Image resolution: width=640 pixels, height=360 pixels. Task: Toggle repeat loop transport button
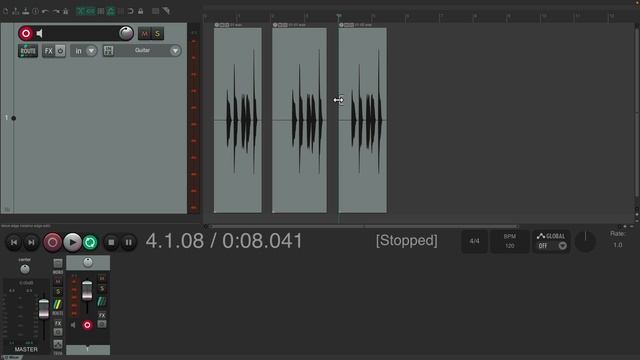(90, 242)
